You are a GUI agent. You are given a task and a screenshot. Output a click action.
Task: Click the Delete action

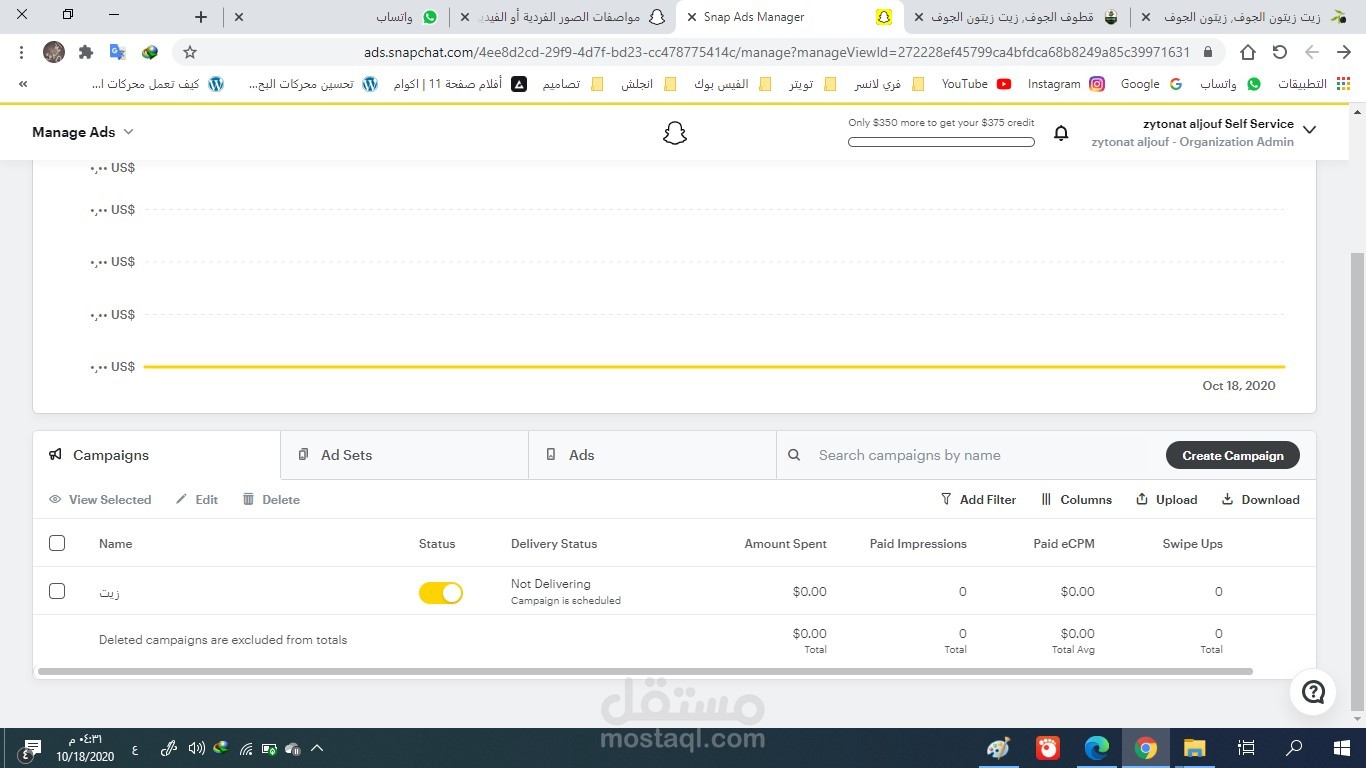[x=271, y=499]
